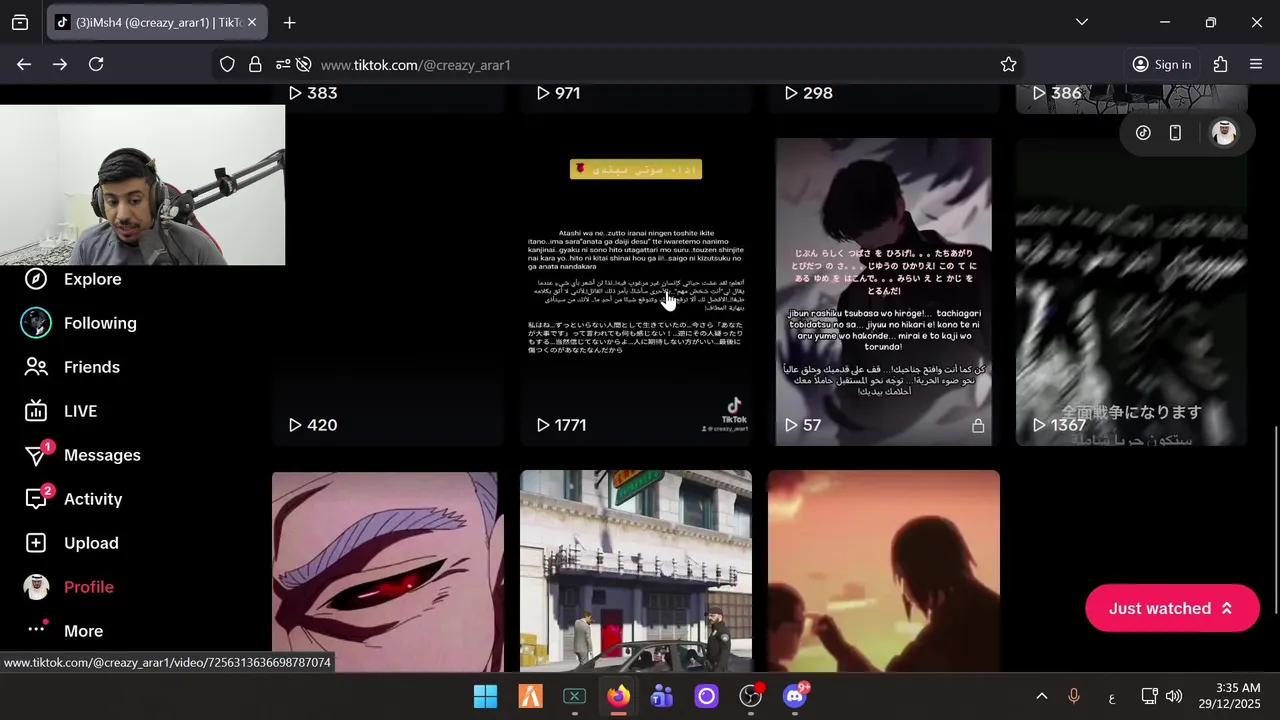This screenshot has width=1280, height=720.
Task: Open video with 386 views
Action: (1132, 99)
